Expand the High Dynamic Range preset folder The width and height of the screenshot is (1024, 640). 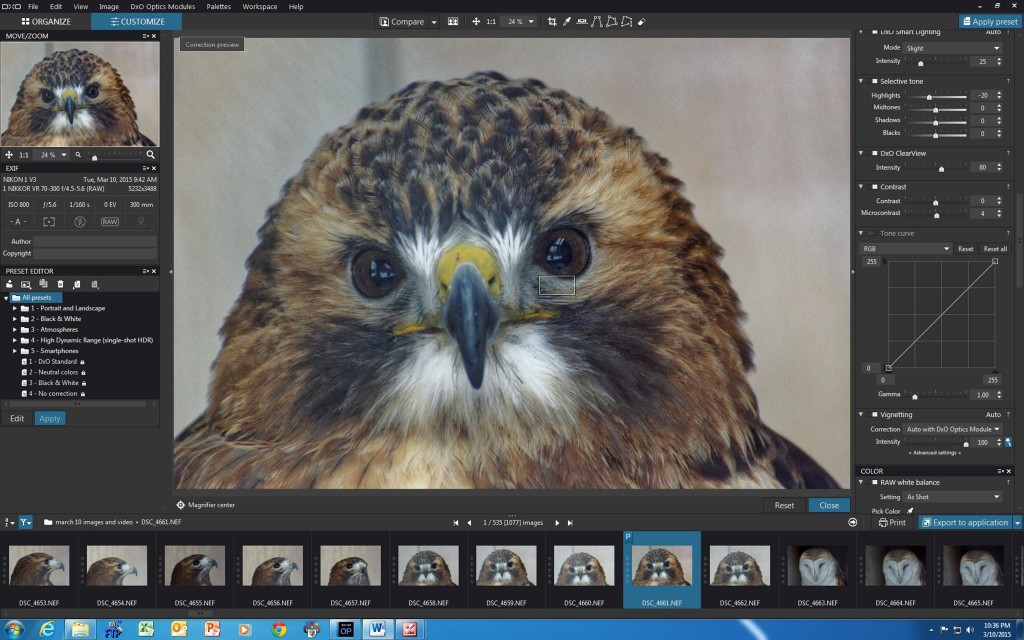pos(15,340)
